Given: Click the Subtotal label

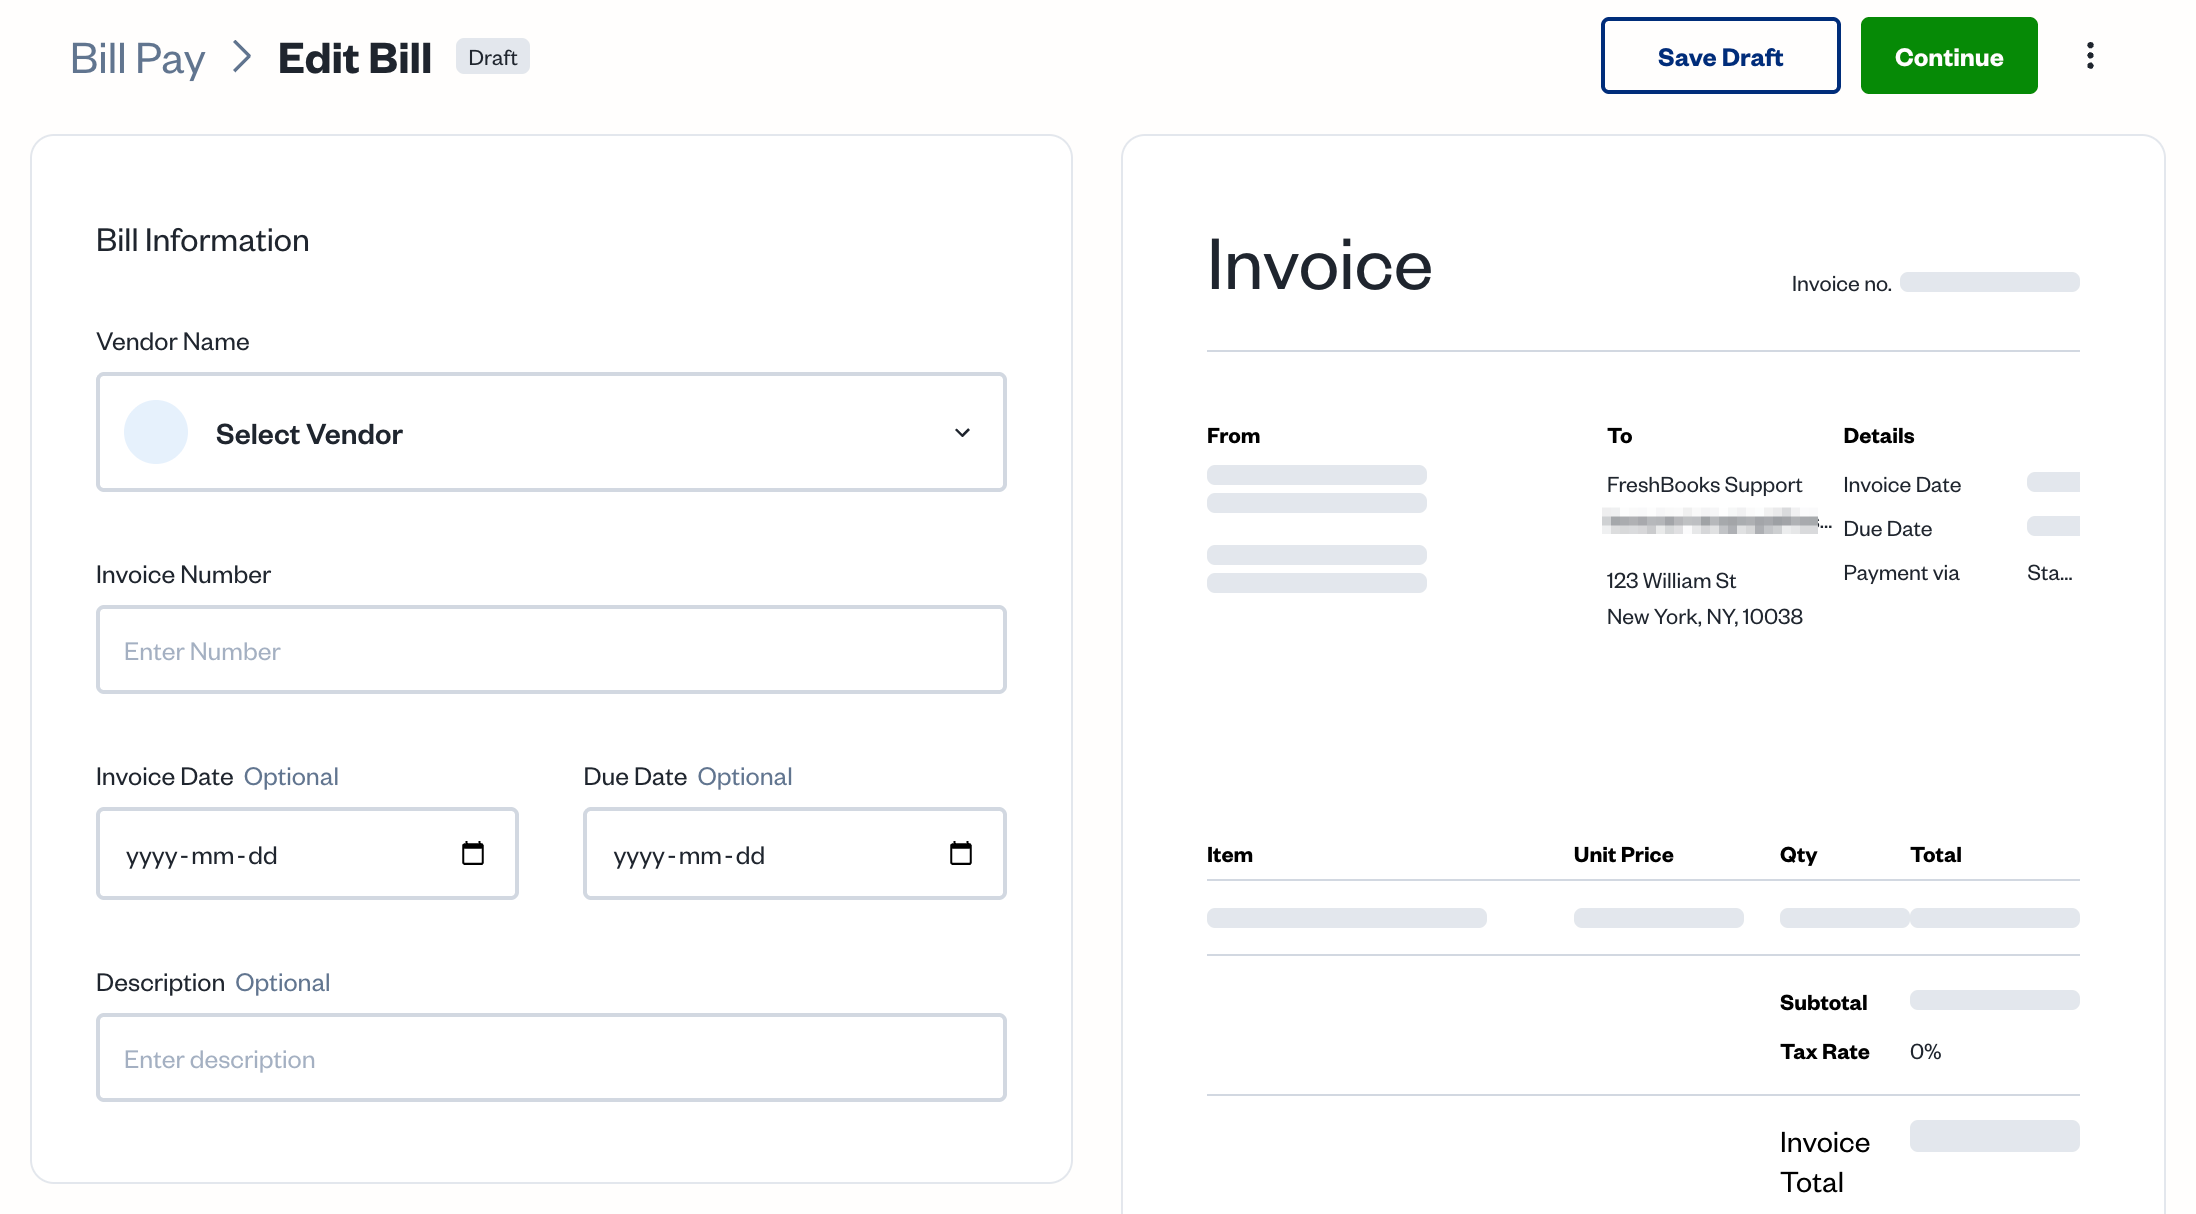Looking at the screenshot, I should click(1823, 1003).
